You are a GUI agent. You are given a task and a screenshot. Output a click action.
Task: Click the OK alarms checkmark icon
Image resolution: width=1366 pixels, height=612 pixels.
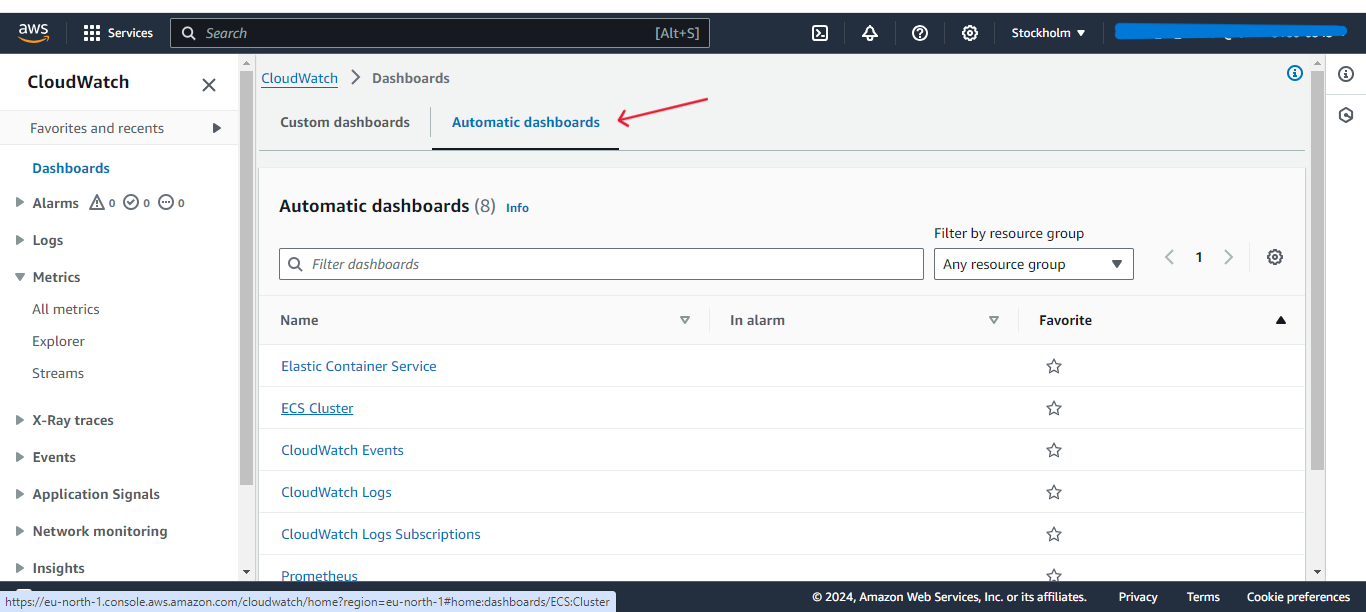click(131, 203)
